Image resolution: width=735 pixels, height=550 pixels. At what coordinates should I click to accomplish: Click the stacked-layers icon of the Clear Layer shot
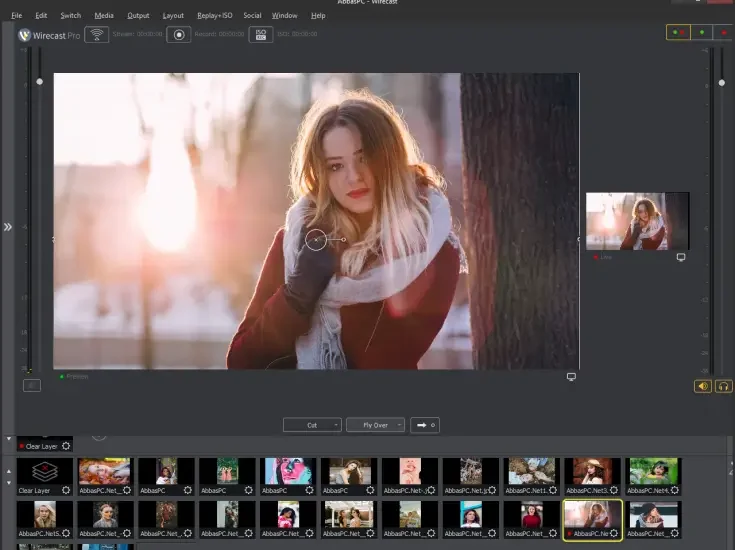pyautogui.click(x=45, y=471)
